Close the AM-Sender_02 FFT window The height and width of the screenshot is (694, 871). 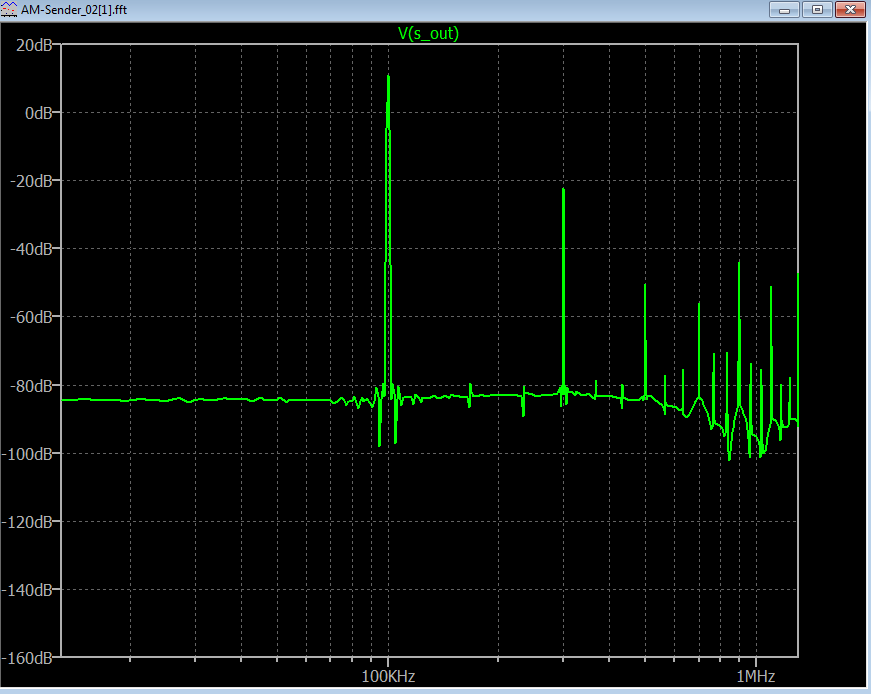(849, 9)
